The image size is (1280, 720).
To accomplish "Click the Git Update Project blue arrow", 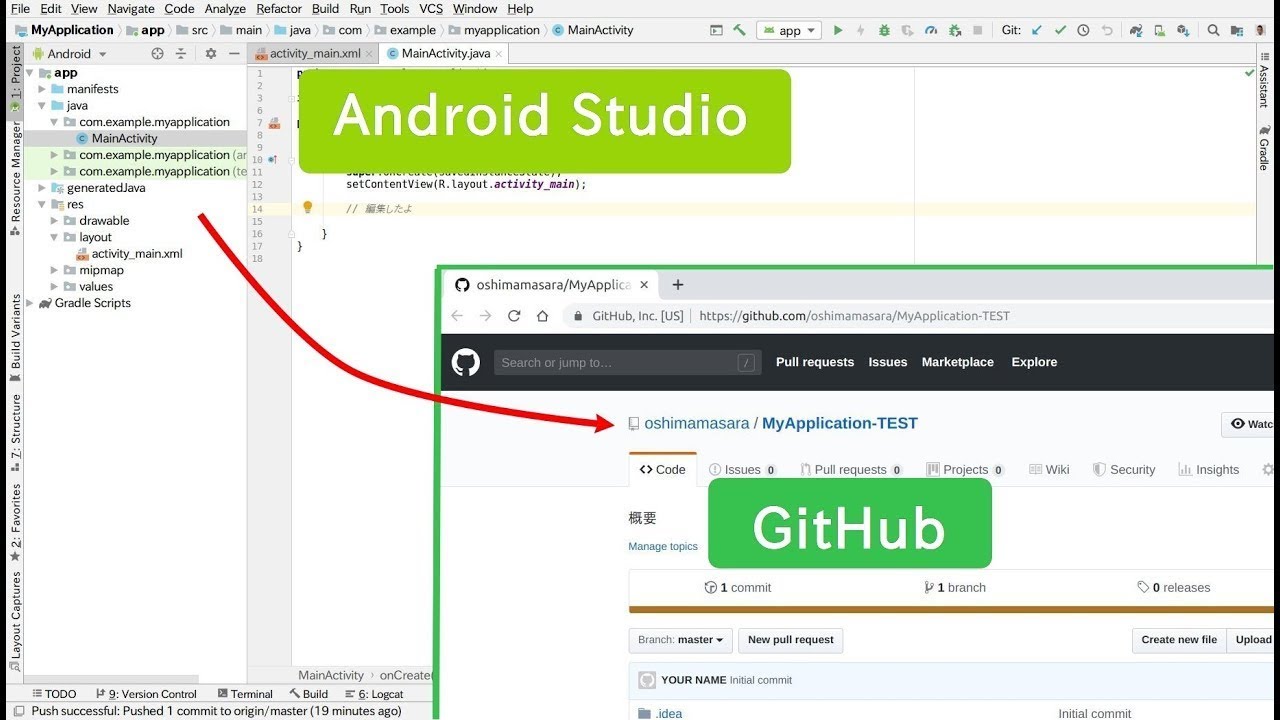I will 1037,30.
